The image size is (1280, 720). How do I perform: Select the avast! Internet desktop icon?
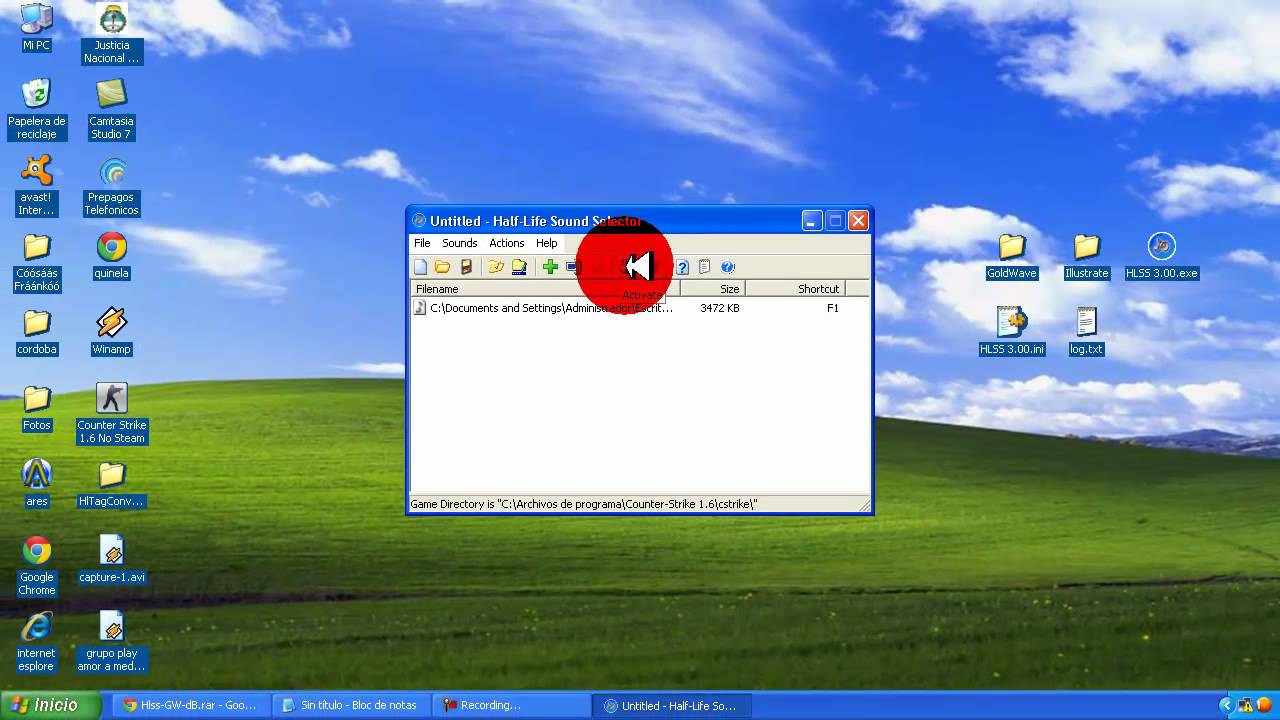coord(37,186)
